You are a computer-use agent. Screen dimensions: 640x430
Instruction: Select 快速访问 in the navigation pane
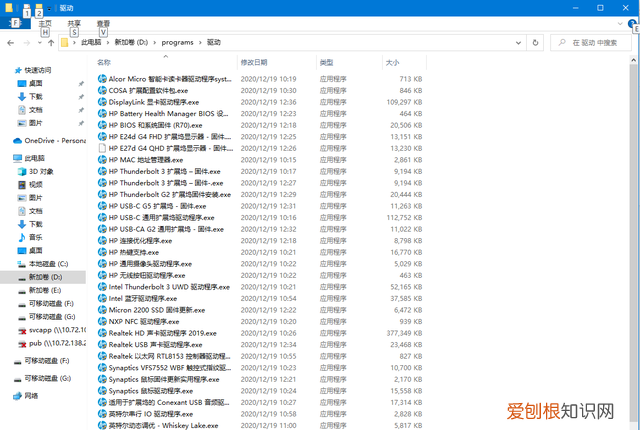(38, 70)
